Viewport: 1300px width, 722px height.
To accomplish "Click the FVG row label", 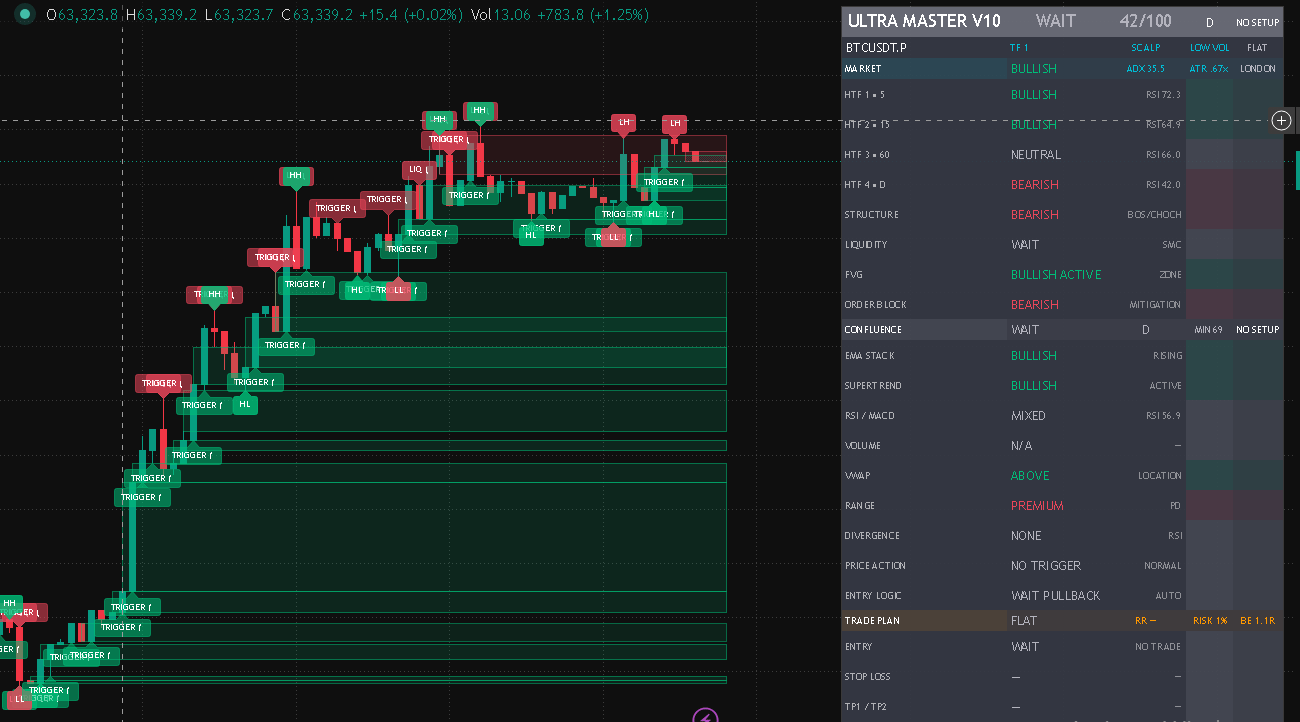I will point(854,275).
